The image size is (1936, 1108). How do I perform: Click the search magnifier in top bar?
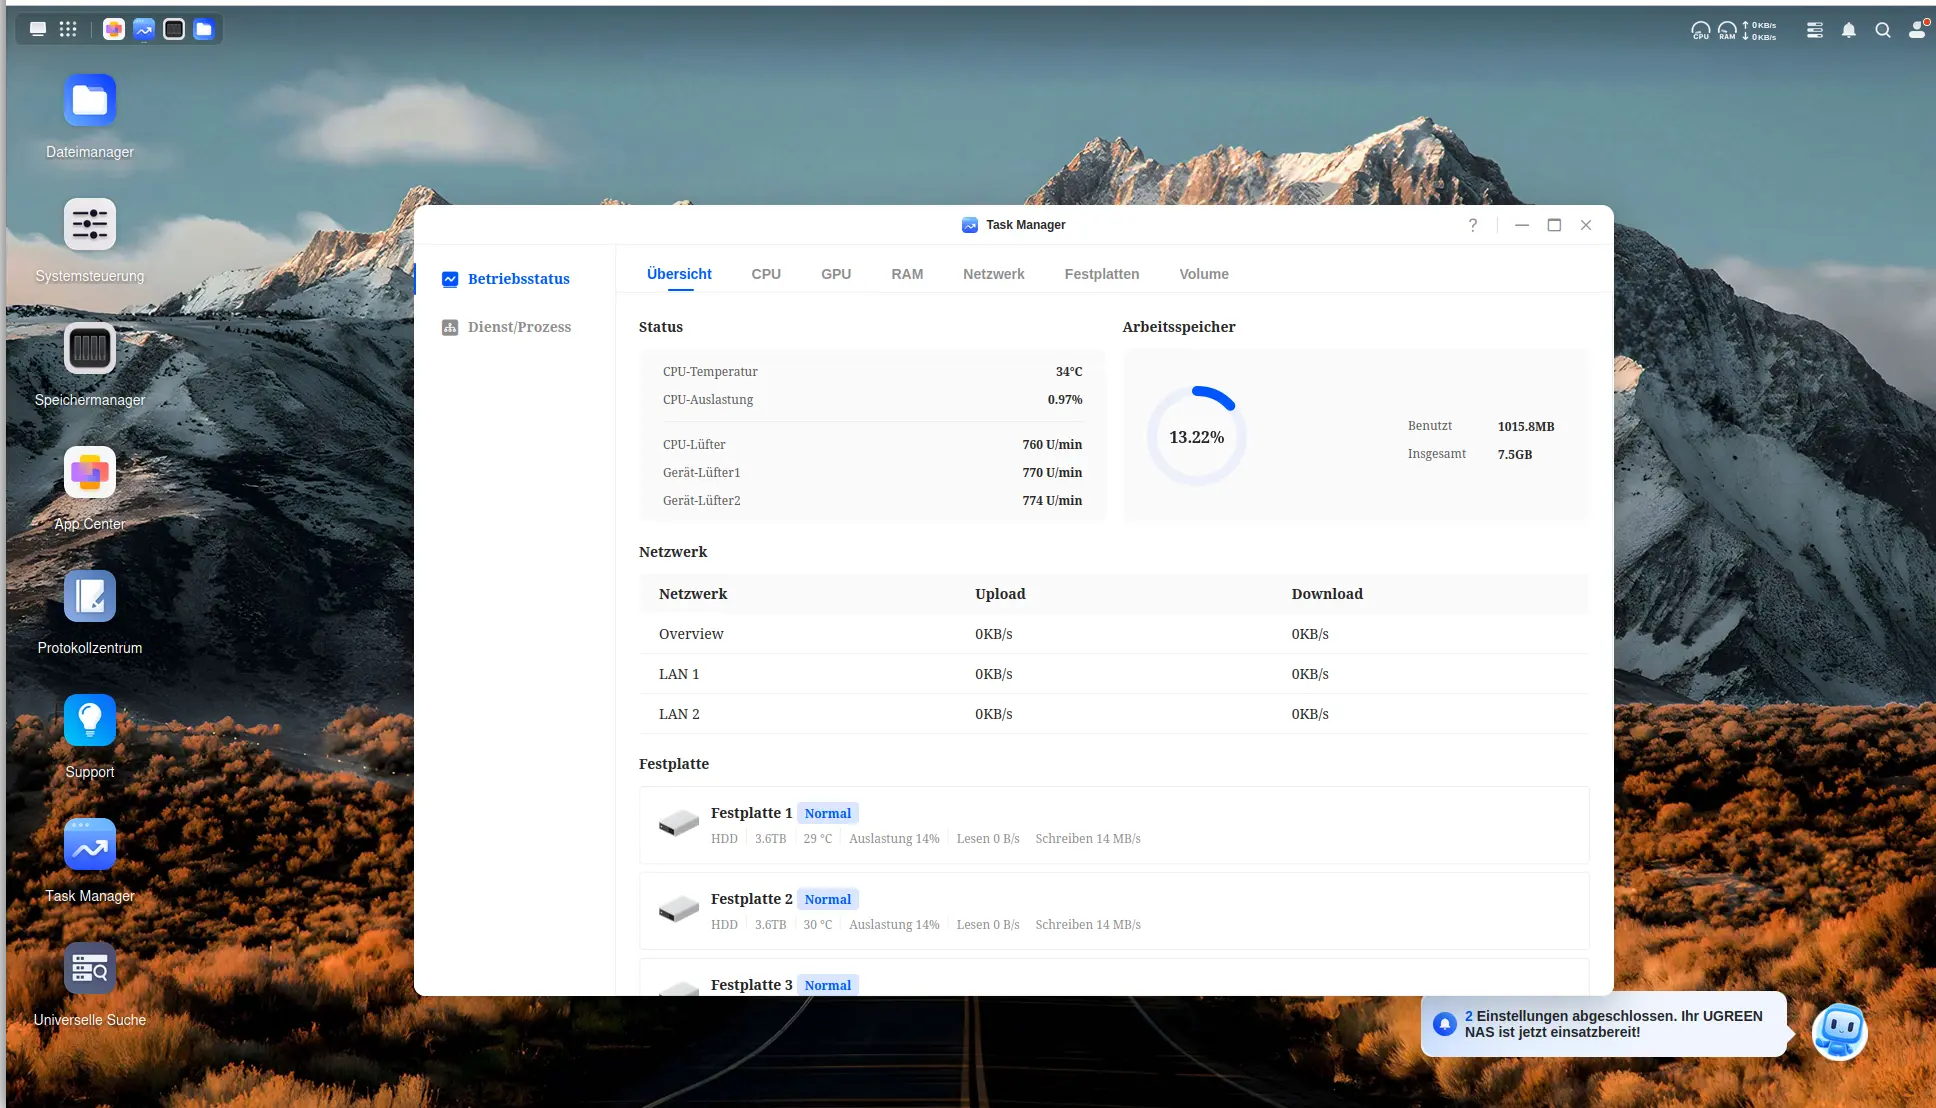pyautogui.click(x=1883, y=30)
